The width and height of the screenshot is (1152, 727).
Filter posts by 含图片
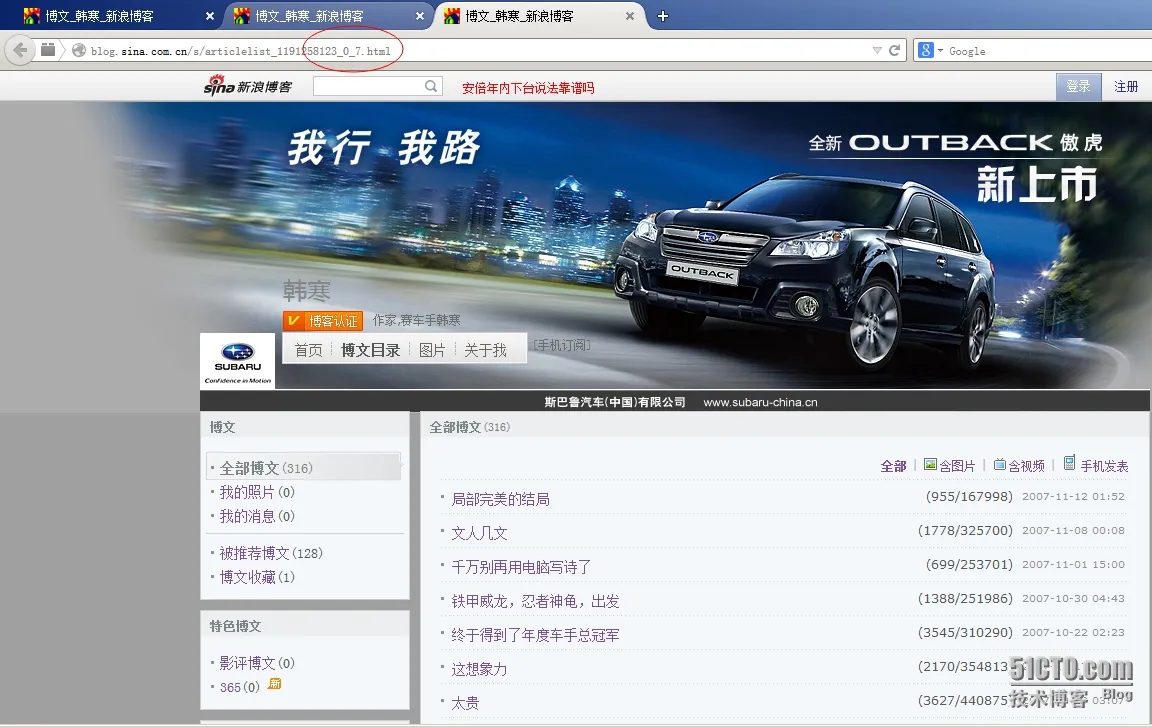pos(950,466)
